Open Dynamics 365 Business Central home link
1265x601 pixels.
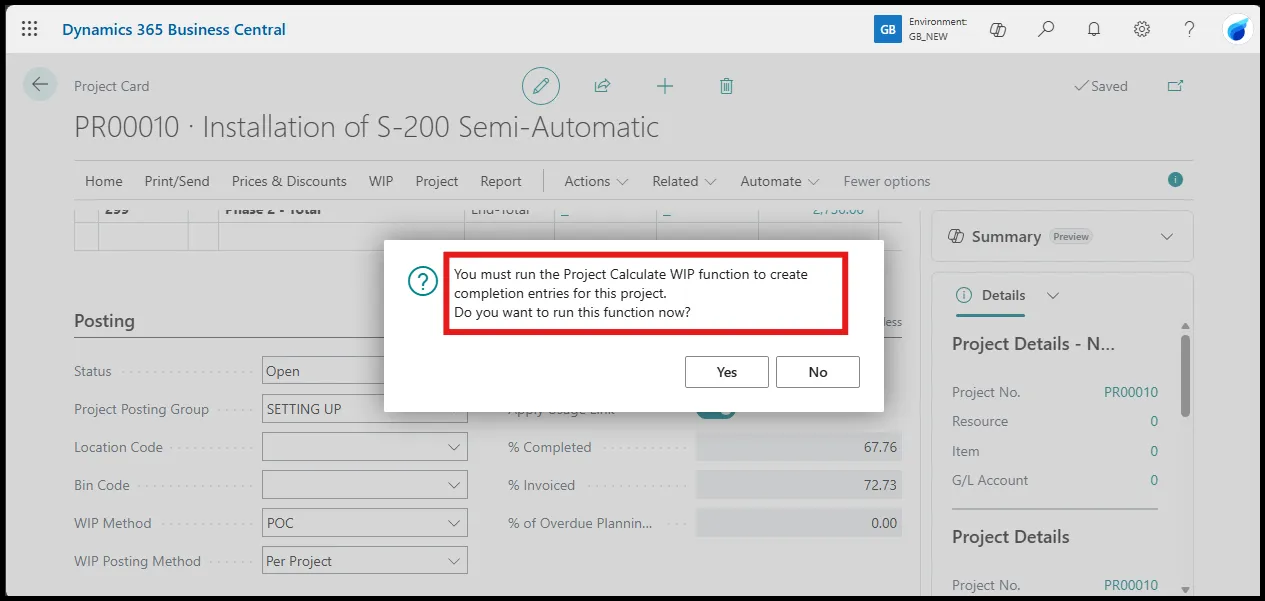click(x=174, y=29)
